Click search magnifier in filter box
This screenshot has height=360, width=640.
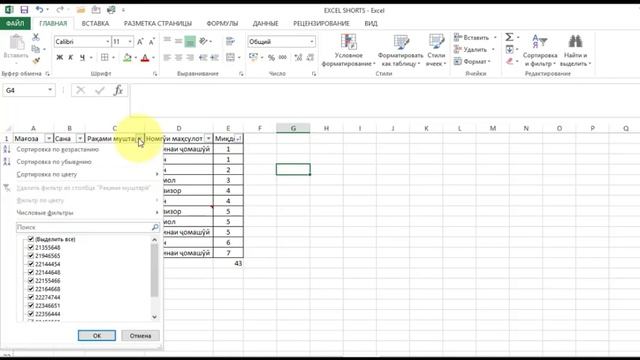pyautogui.click(x=155, y=227)
